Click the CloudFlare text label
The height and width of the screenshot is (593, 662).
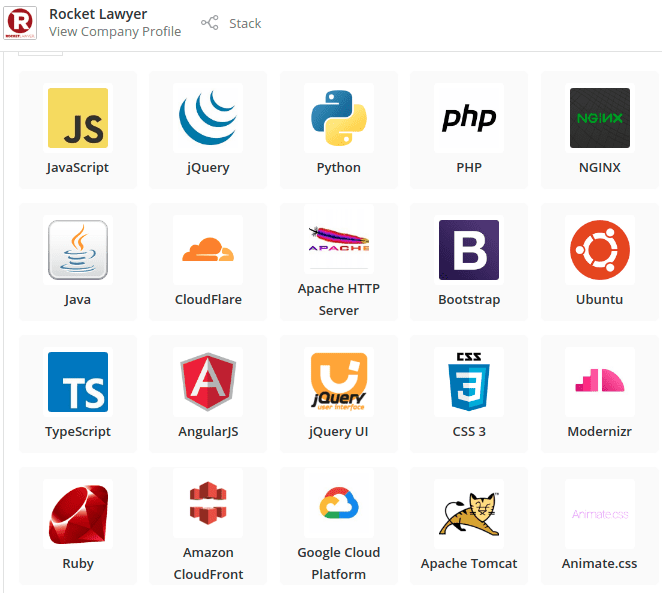[208, 300]
